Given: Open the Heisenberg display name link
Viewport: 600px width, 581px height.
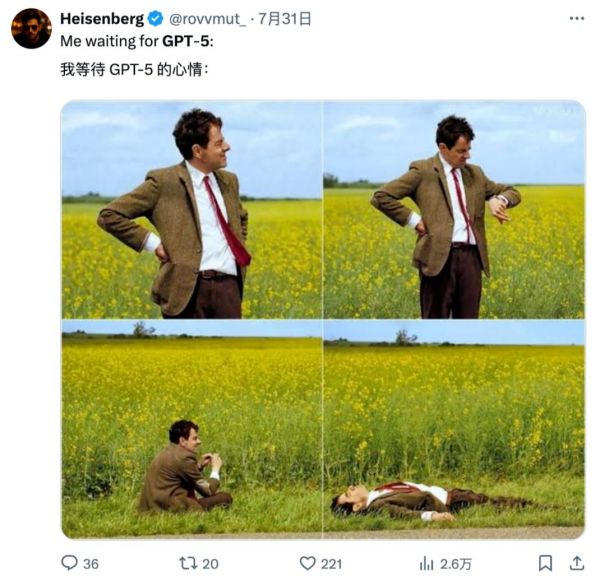Looking at the screenshot, I should click(x=102, y=18).
